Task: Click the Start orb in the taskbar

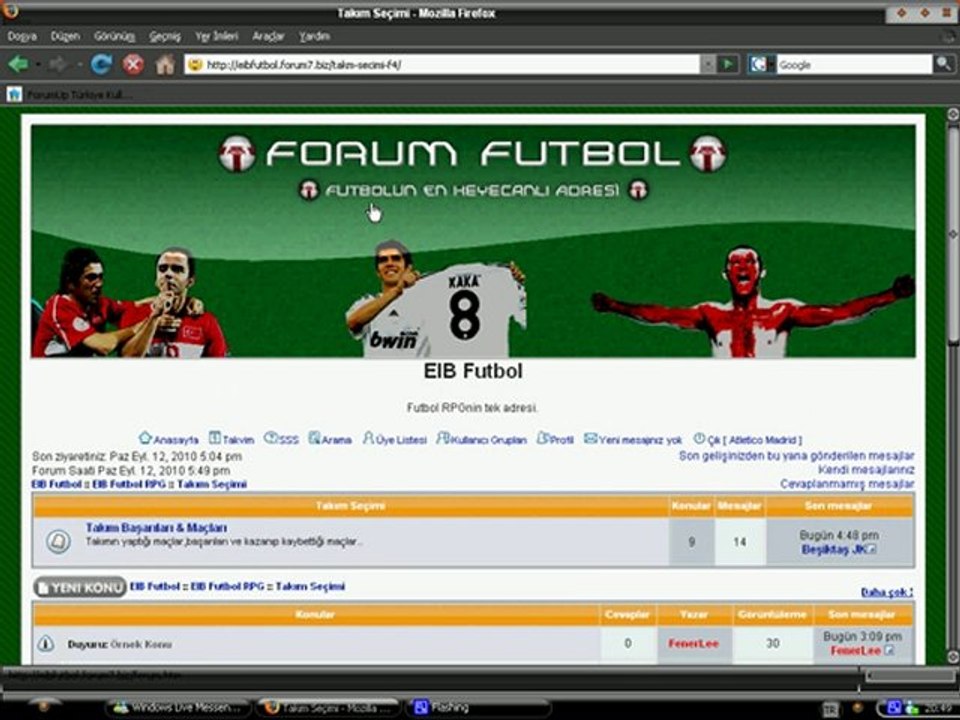Action: click(x=43, y=707)
